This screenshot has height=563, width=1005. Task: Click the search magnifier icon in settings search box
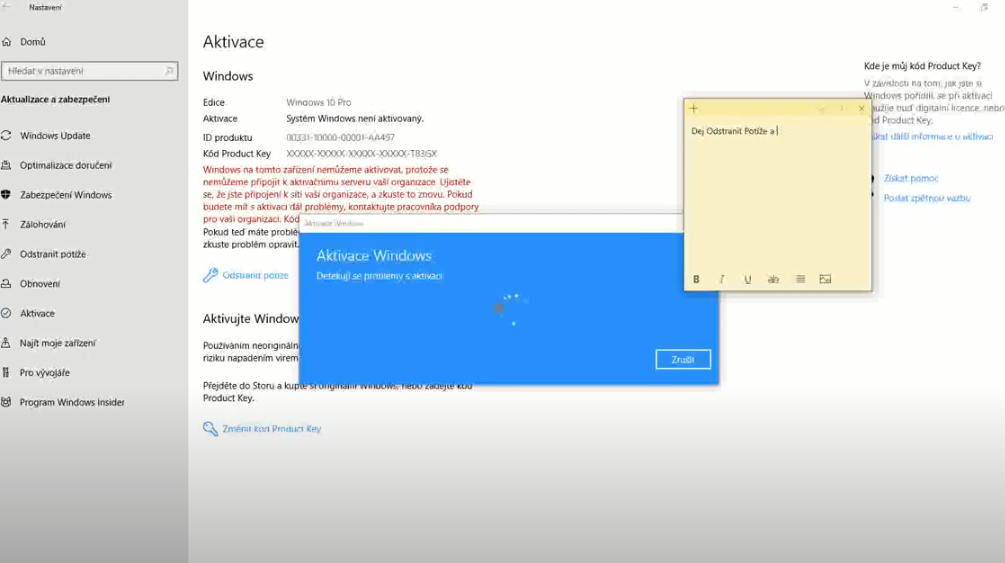pos(169,71)
